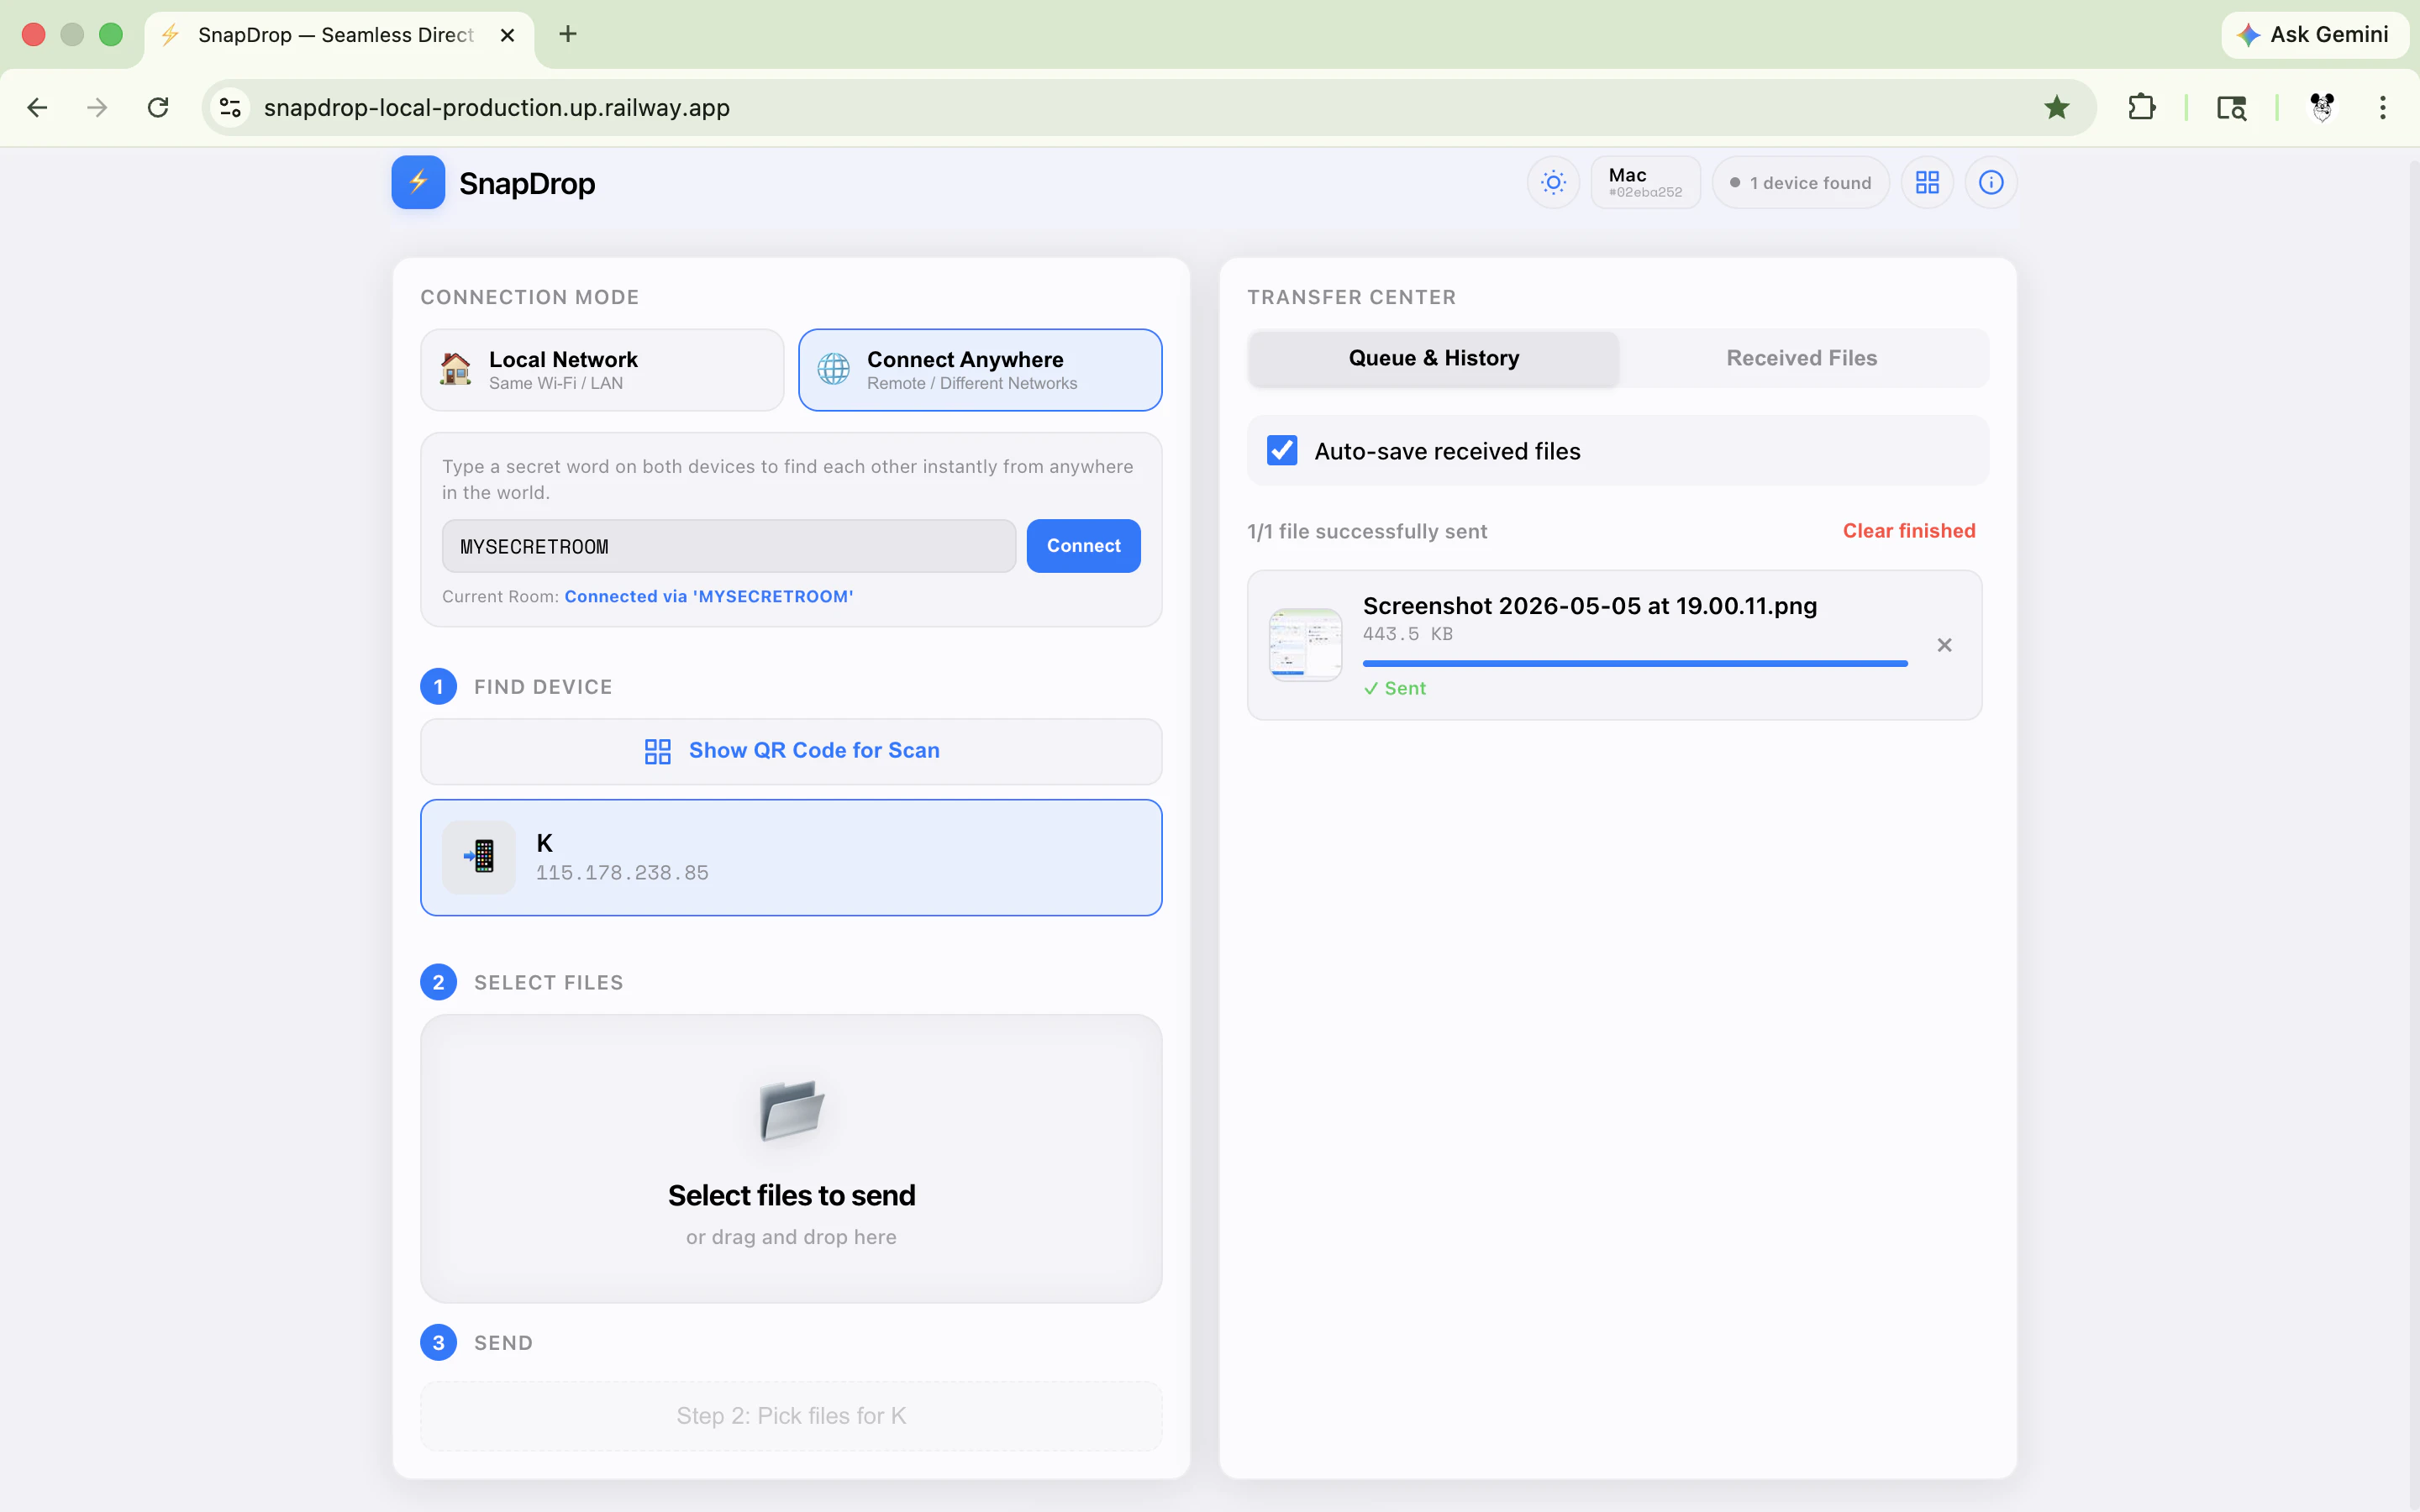Click the SELECT FILES step heading
This screenshot has width=2420, height=1512.
(548, 983)
